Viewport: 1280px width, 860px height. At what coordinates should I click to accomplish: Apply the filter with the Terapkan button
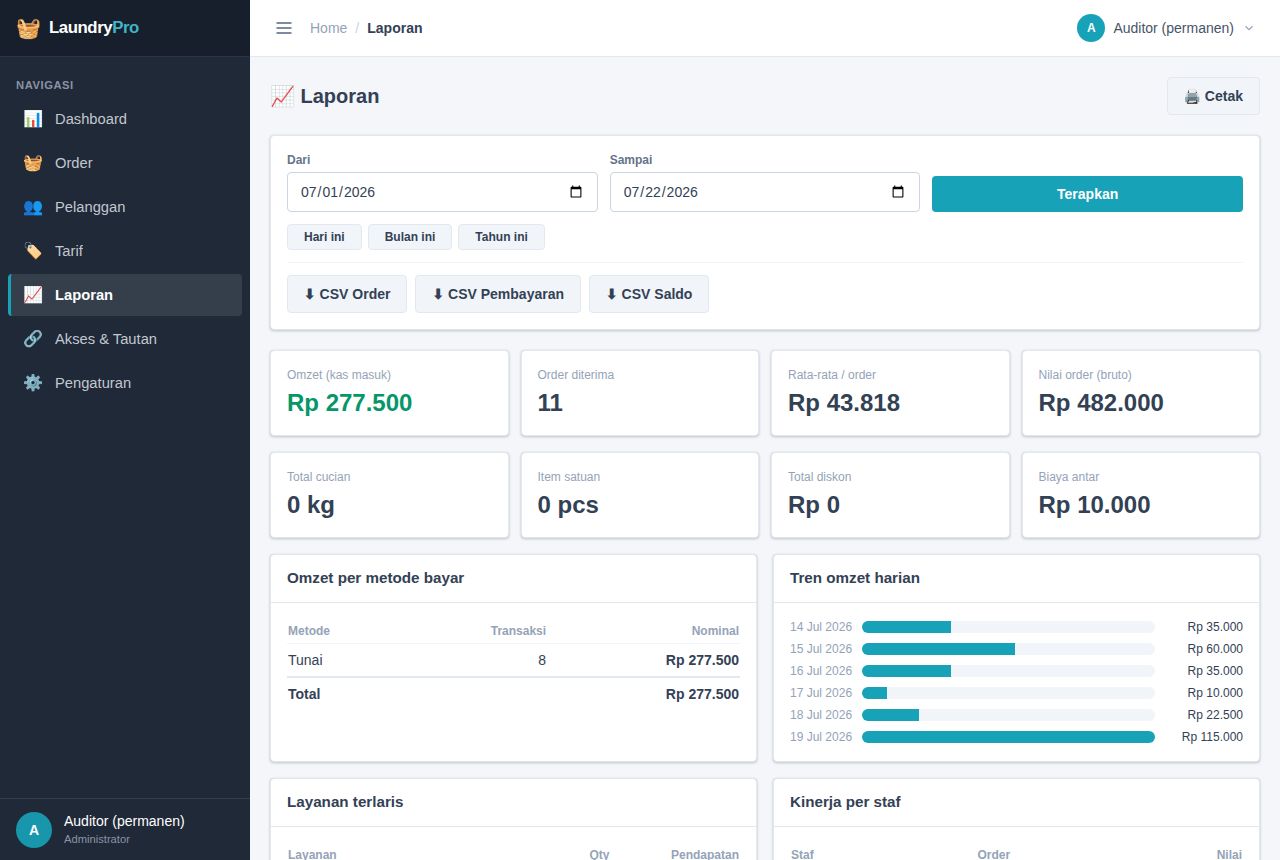(x=1087, y=194)
